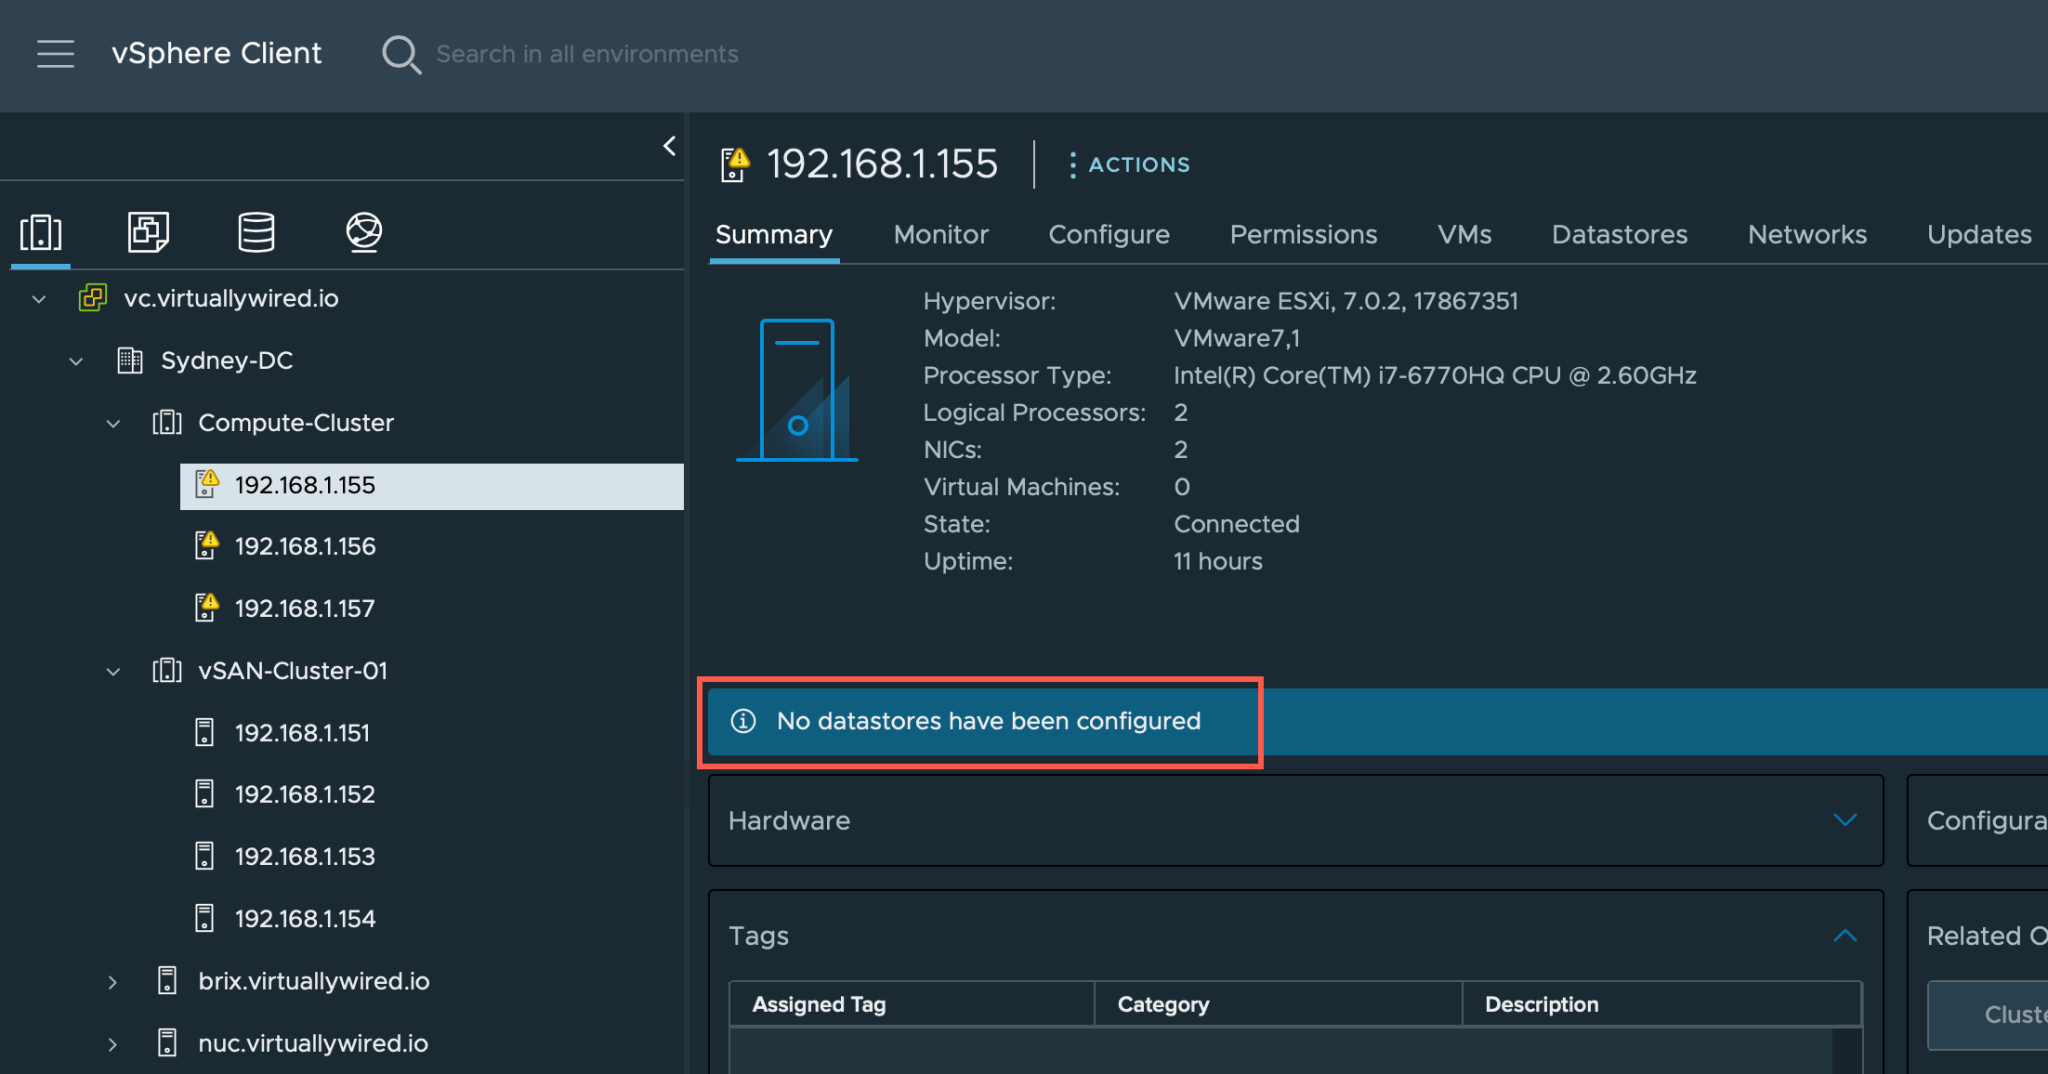Click host icon beside brix.virtuallywired.io
This screenshot has height=1074, width=2048.
pyautogui.click(x=168, y=981)
